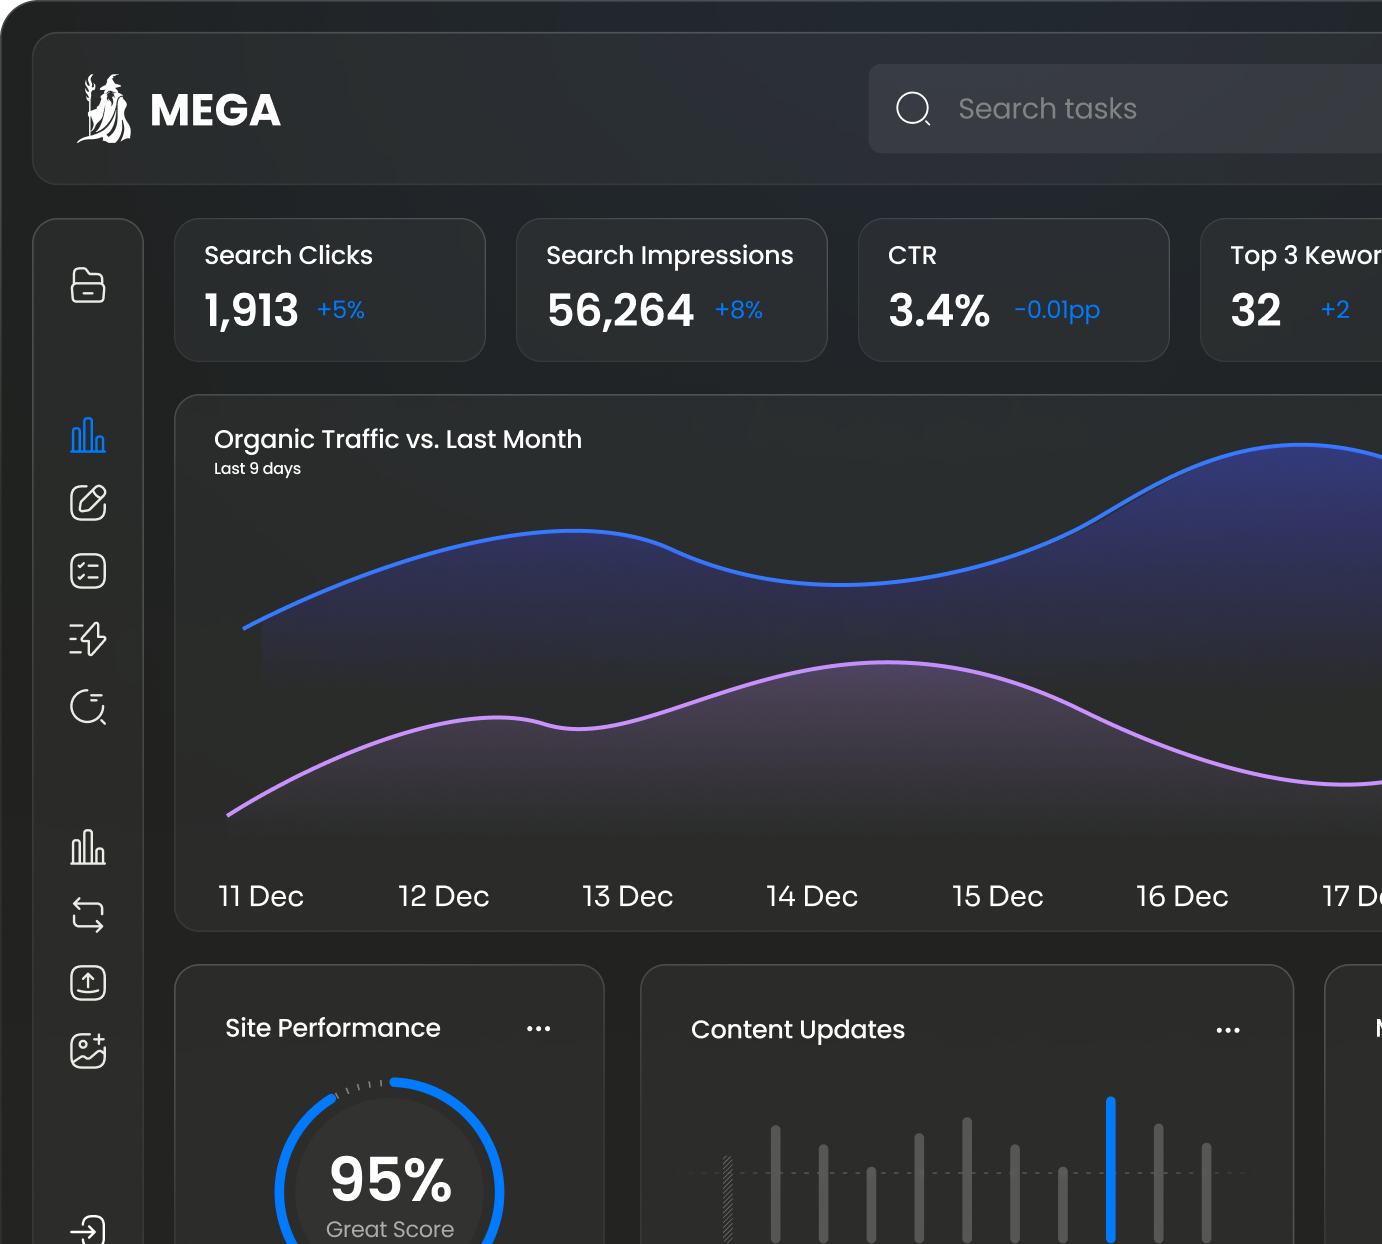Click the upload arrow sidebar icon
The height and width of the screenshot is (1244, 1382).
coord(88,983)
